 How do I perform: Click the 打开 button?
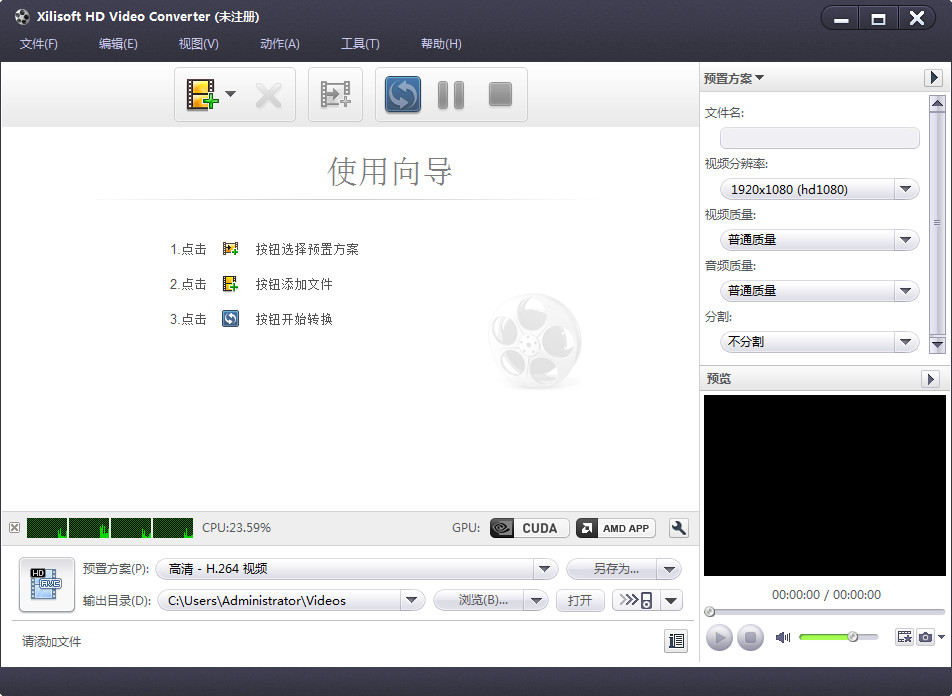point(580,601)
